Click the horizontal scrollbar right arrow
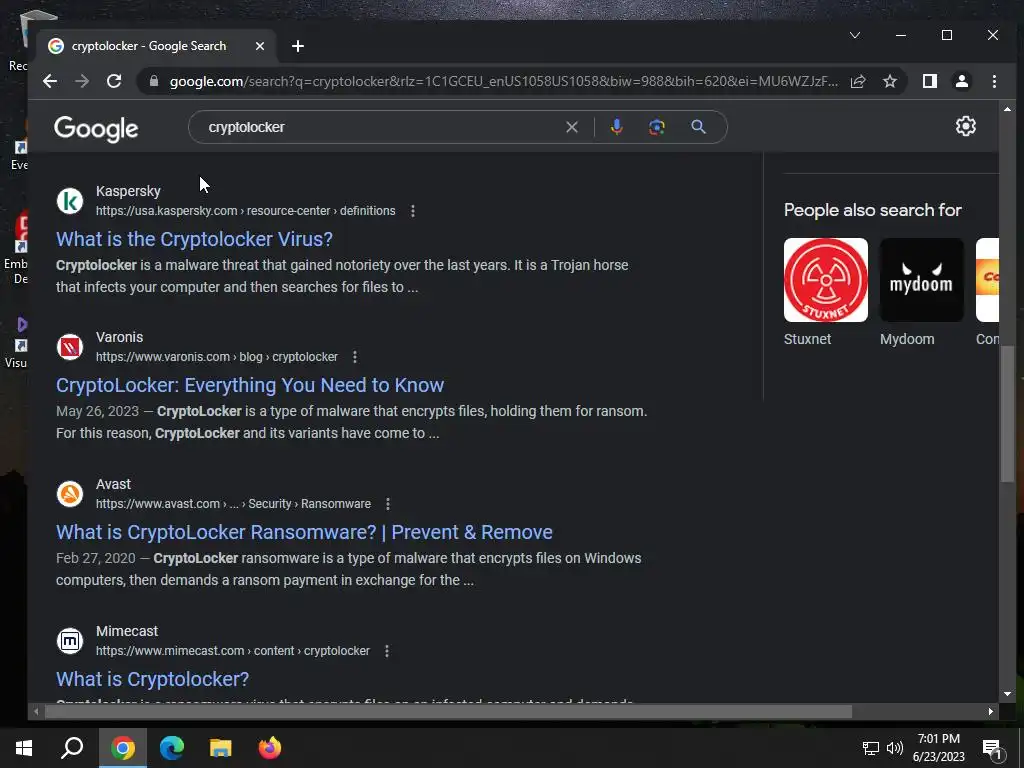1024x768 pixels. 991,711
